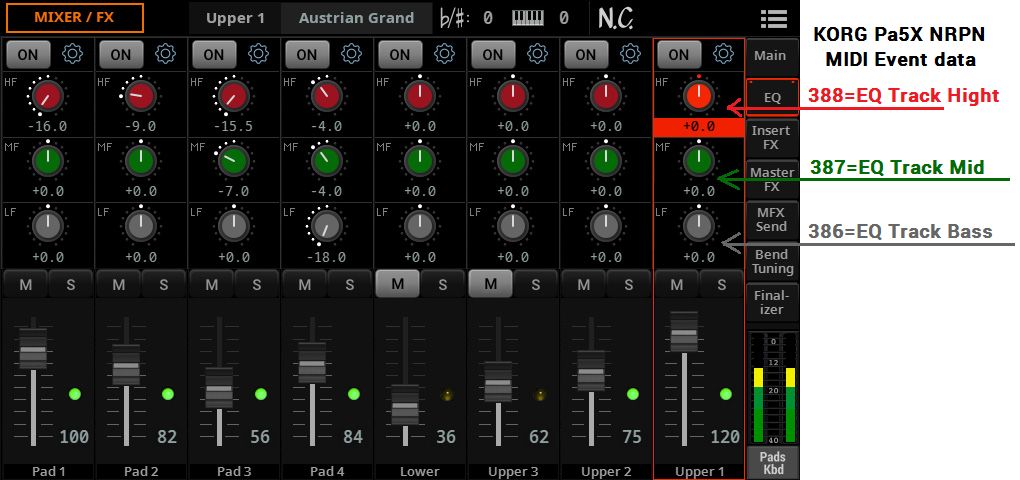
Task: Select the Upper 3 HF red EQ knob
Action: tap(513, 96)
